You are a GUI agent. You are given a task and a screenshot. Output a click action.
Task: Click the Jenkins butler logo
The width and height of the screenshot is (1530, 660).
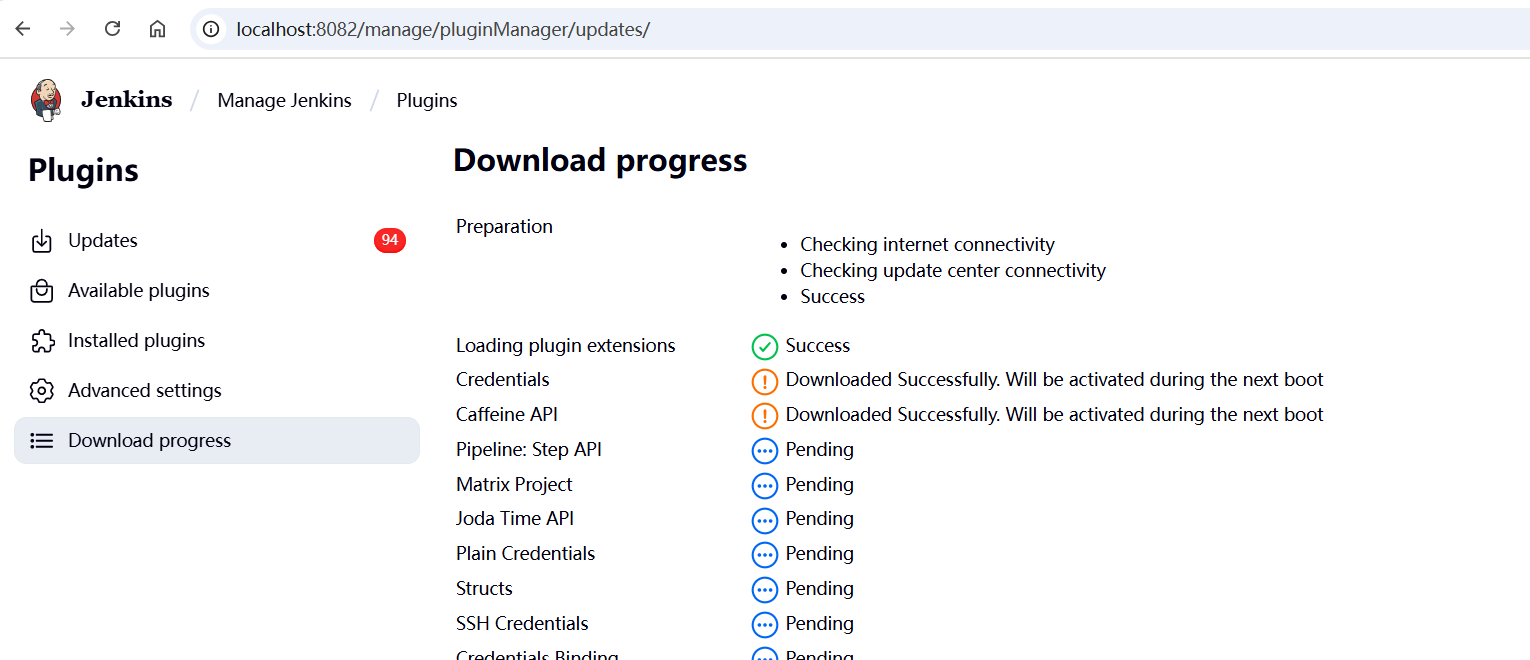tap(46, 100)
